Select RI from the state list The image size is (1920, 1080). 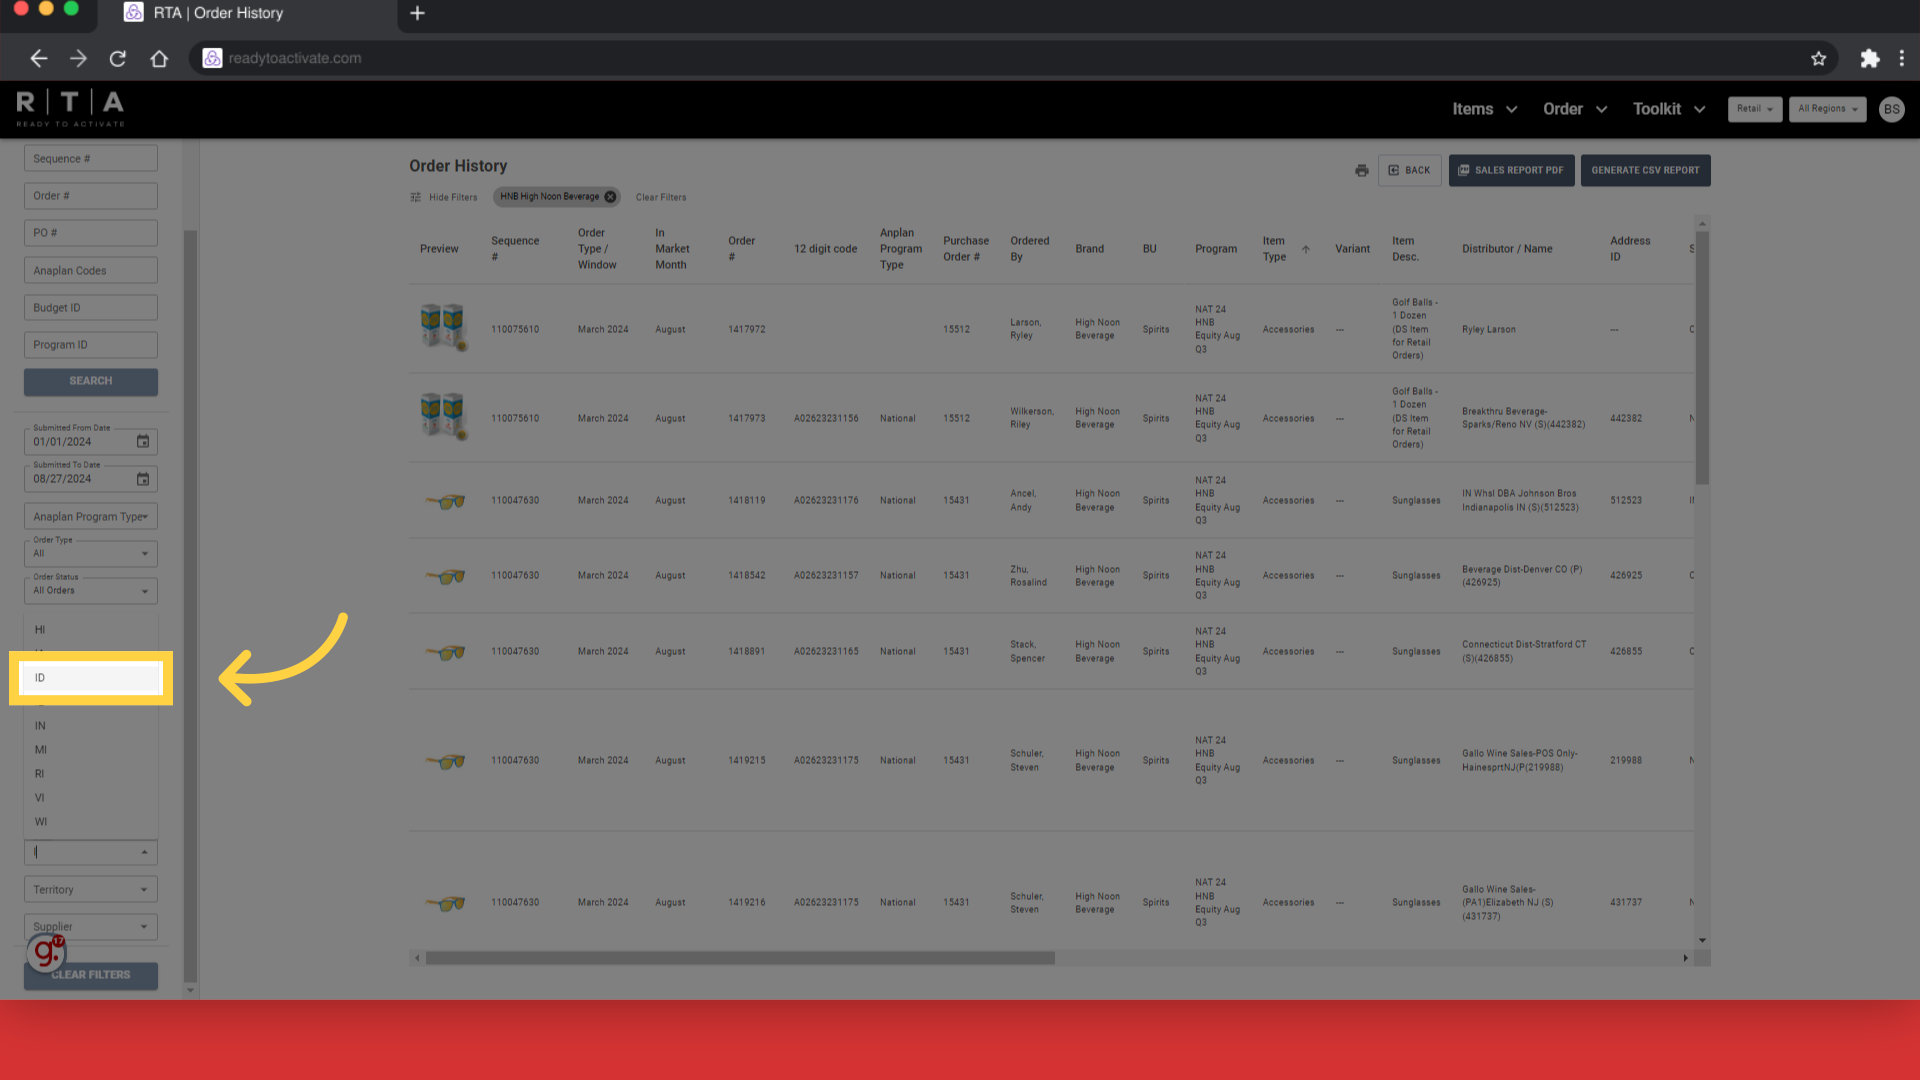pyautogui.click(x=91, y=774)
